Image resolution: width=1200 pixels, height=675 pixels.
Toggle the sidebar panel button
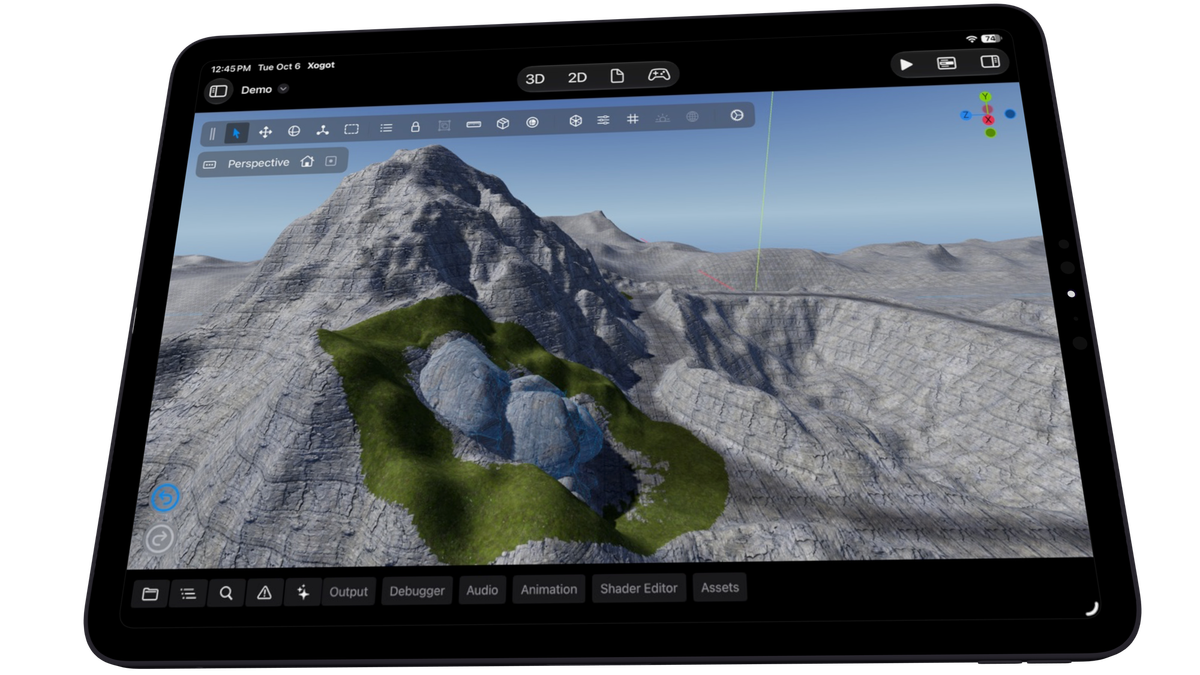pyautogui.click(x=217, y=91)
